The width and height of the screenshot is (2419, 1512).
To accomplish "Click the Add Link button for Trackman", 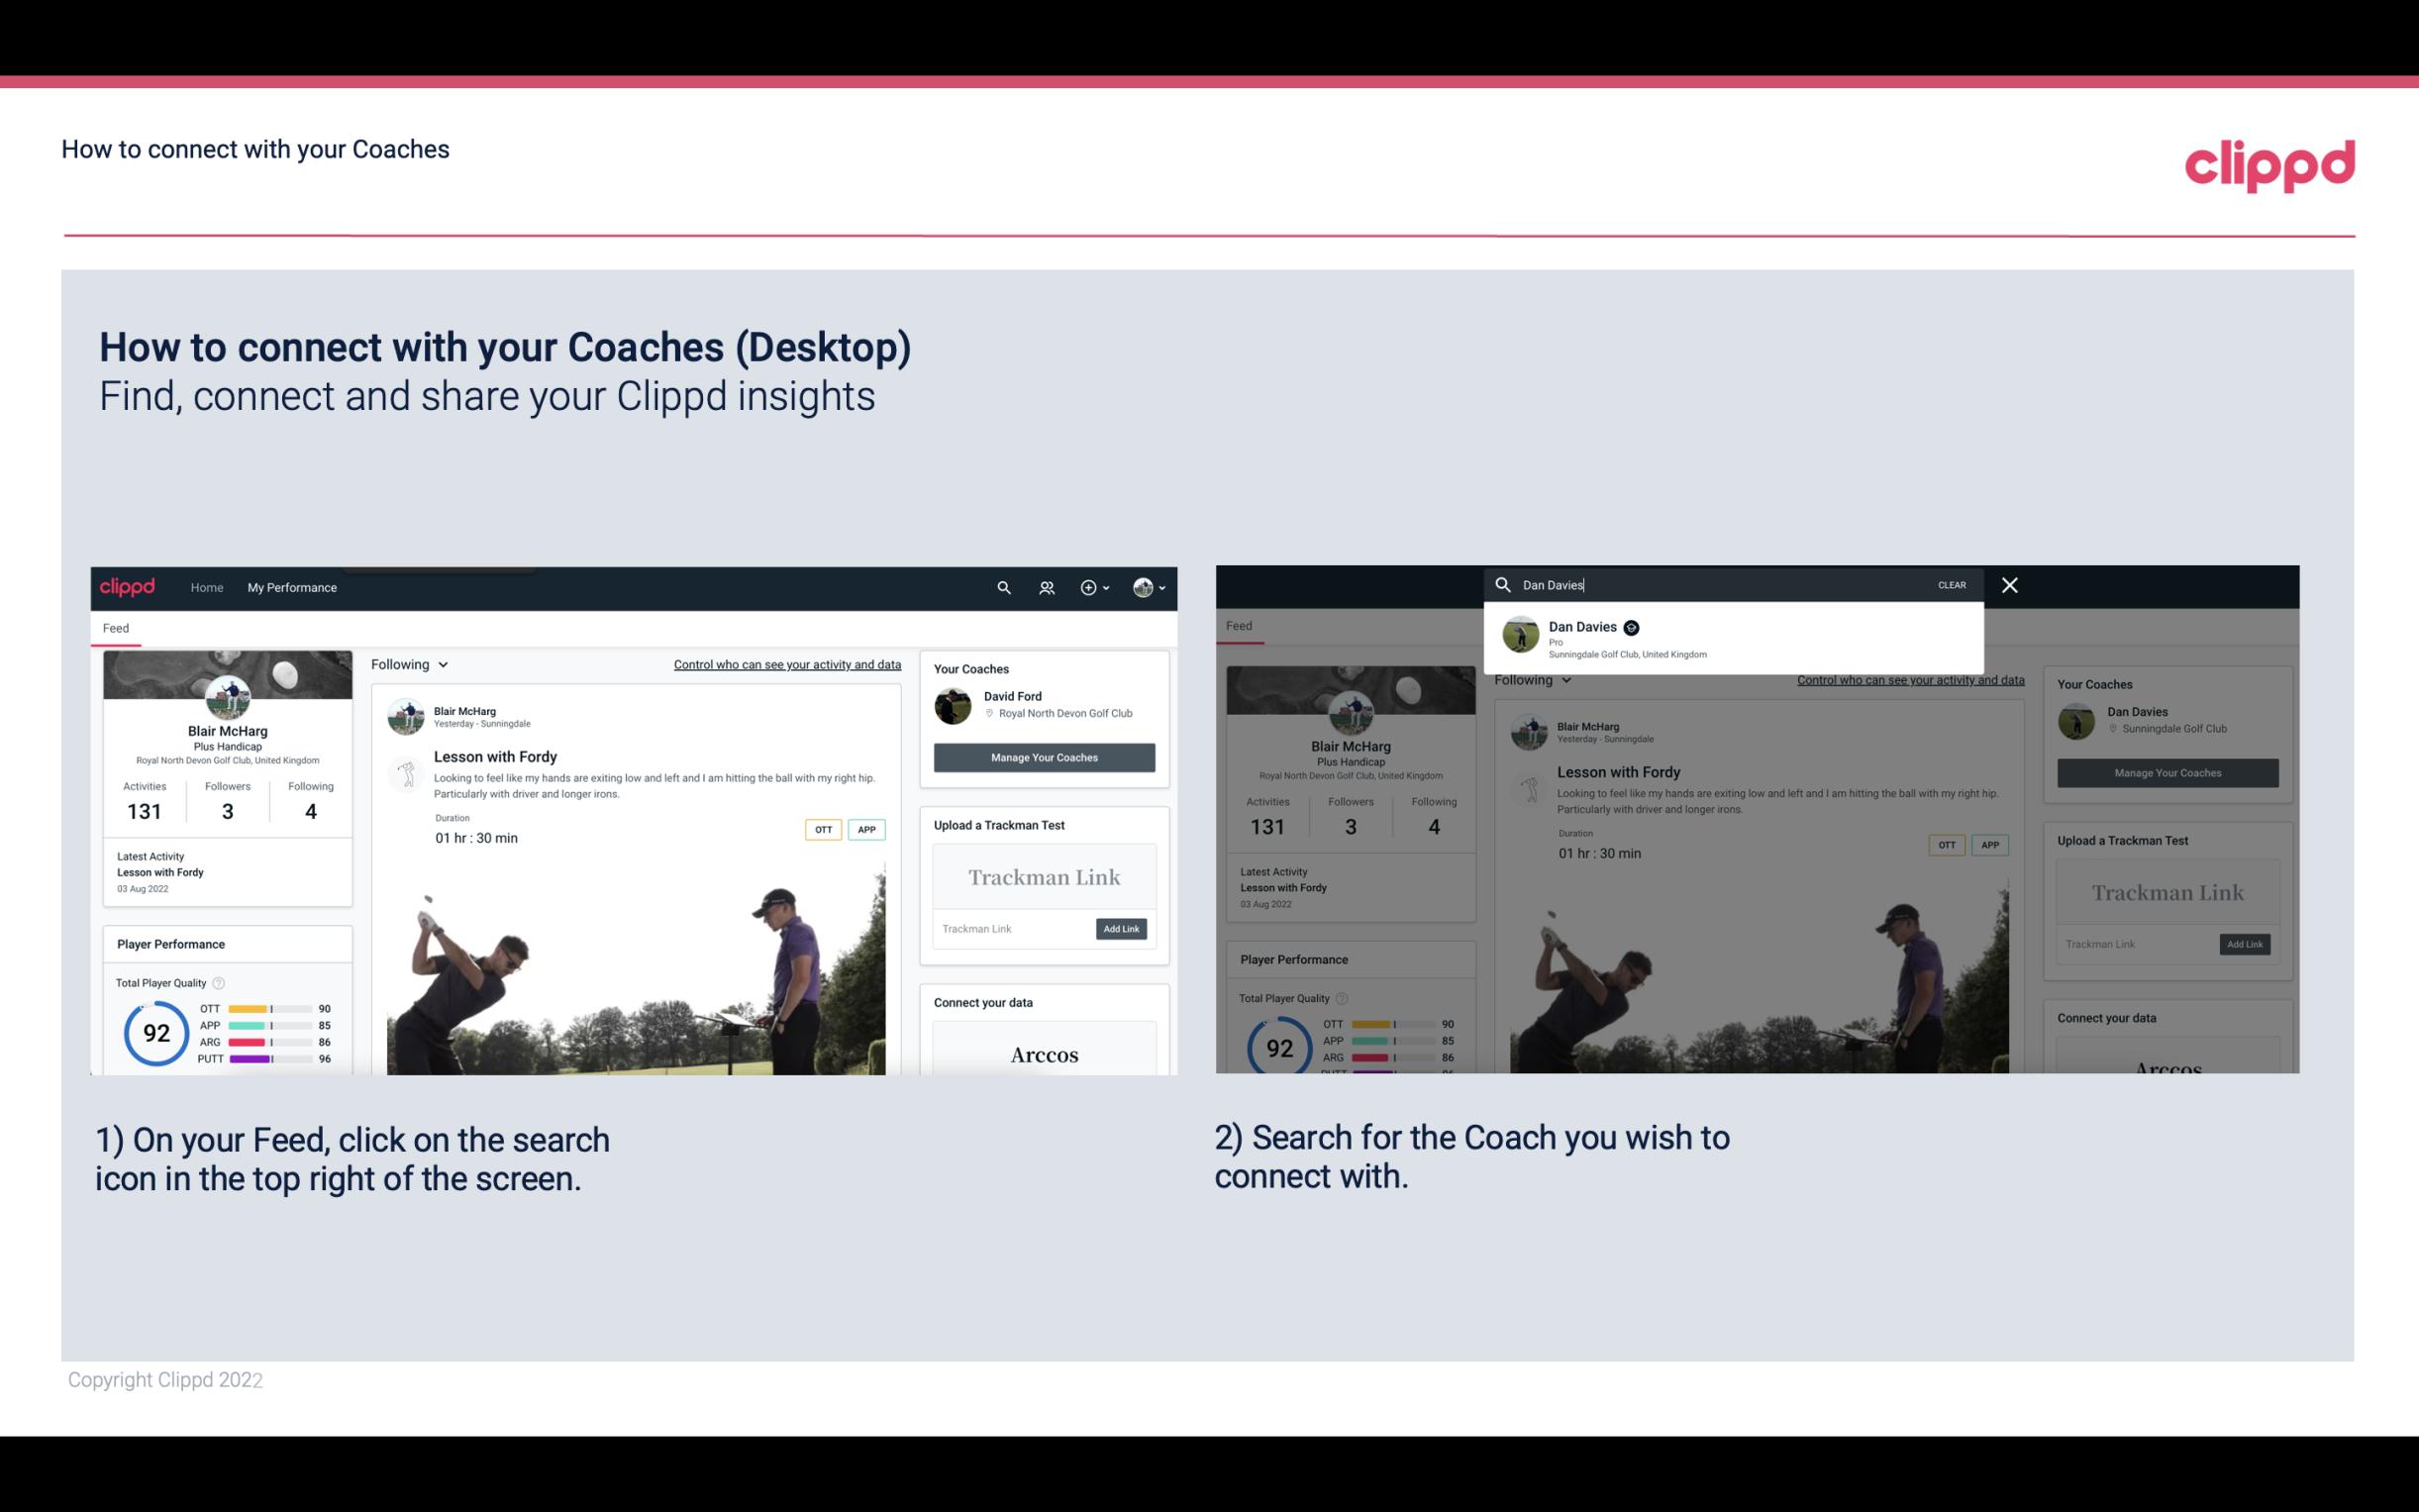I will point(1122,929).
